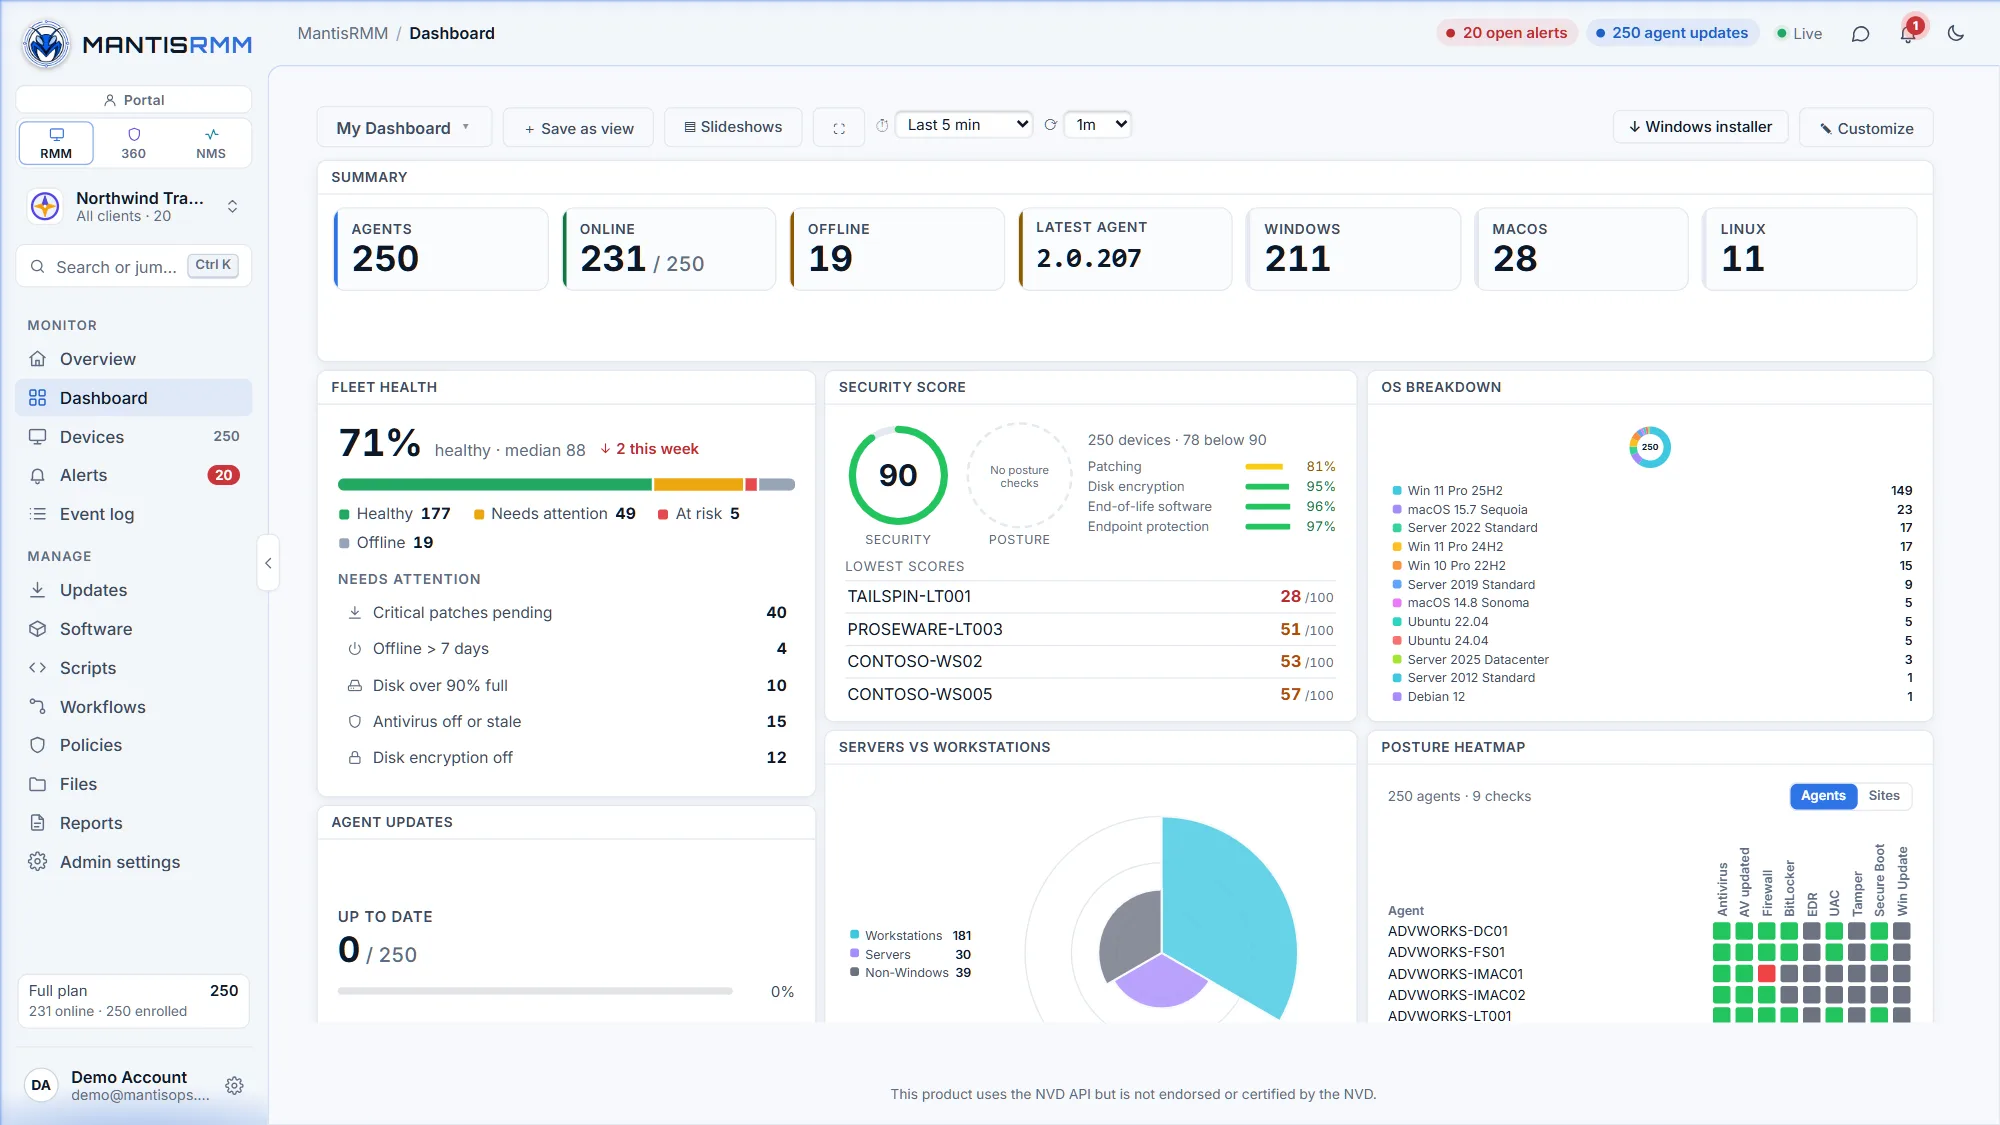Click Save as view button
Viewport: 2000px width, 1125px height.
coord(578,128)
